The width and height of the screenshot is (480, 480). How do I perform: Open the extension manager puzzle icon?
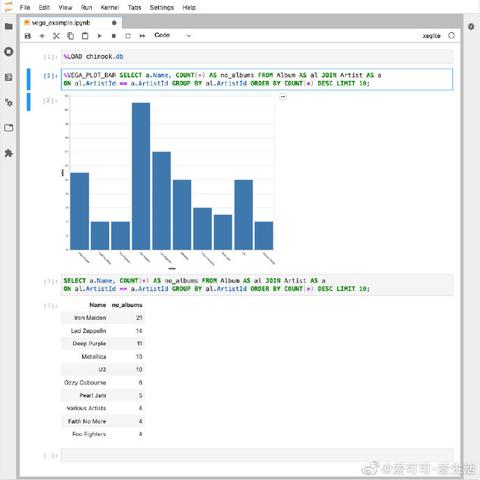pos(9,153)
